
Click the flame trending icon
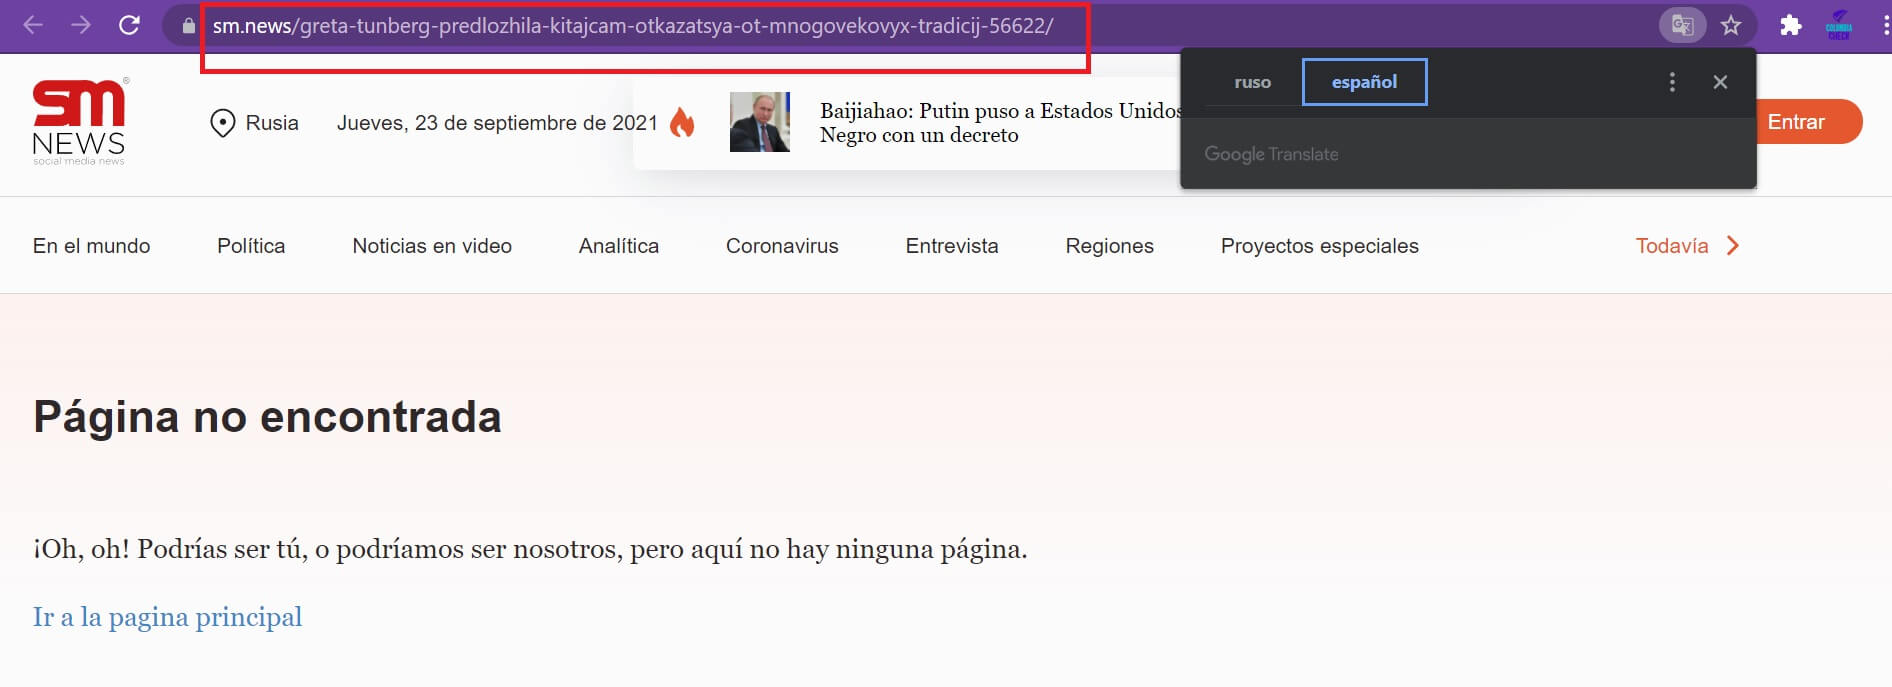(x=682, y=122)
